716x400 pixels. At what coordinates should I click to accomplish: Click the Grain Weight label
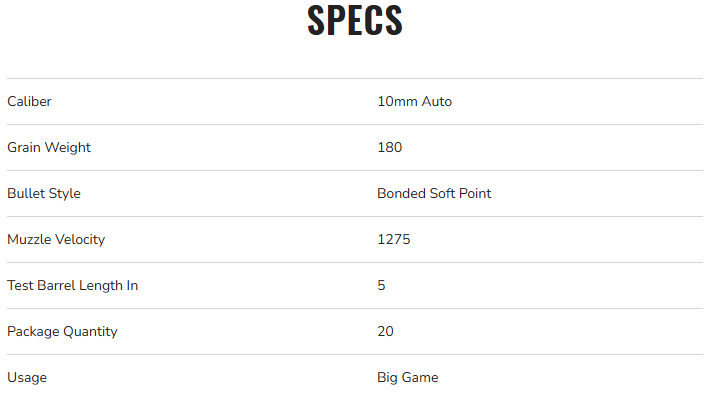(49, 148)
